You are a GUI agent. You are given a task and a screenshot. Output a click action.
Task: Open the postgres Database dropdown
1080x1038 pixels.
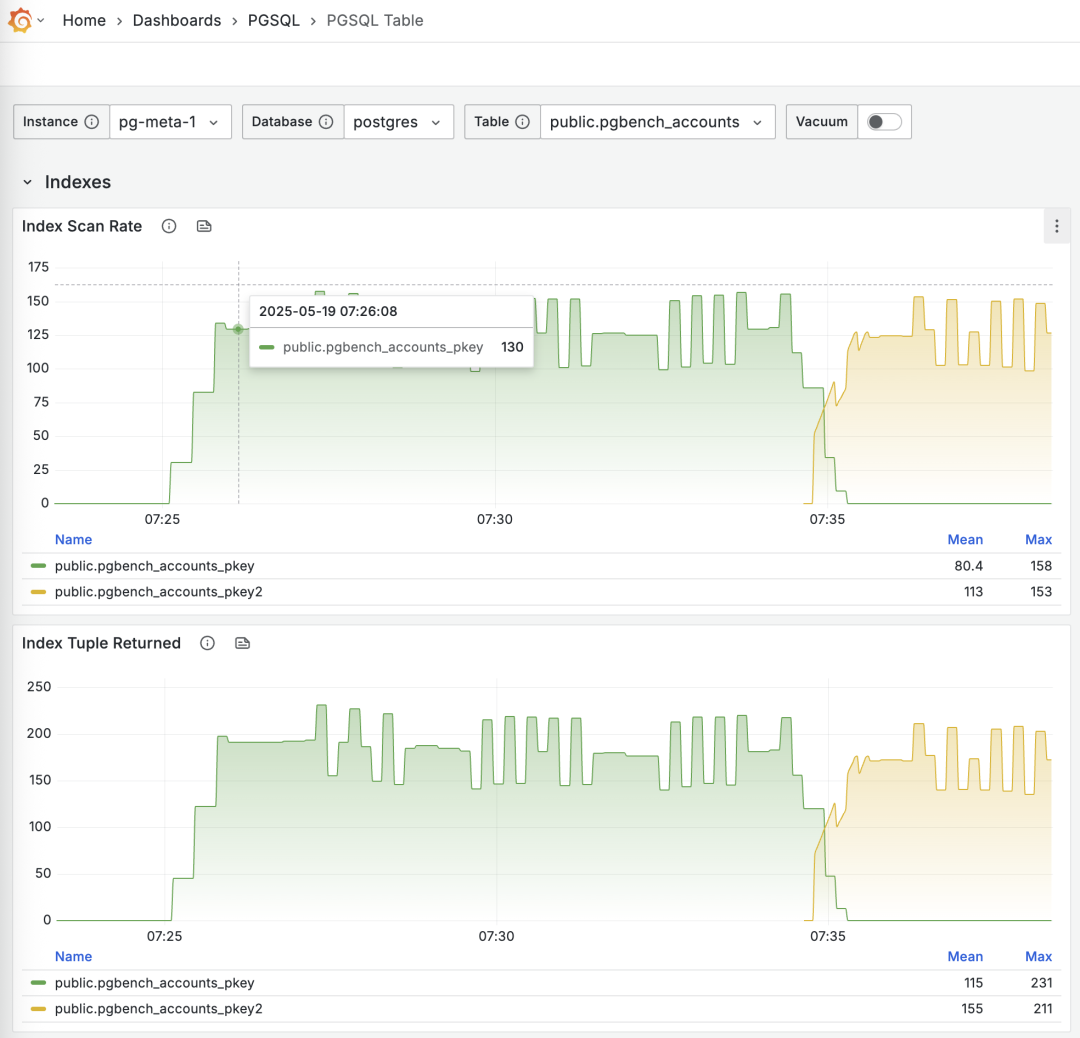click(x=398, y=122)
